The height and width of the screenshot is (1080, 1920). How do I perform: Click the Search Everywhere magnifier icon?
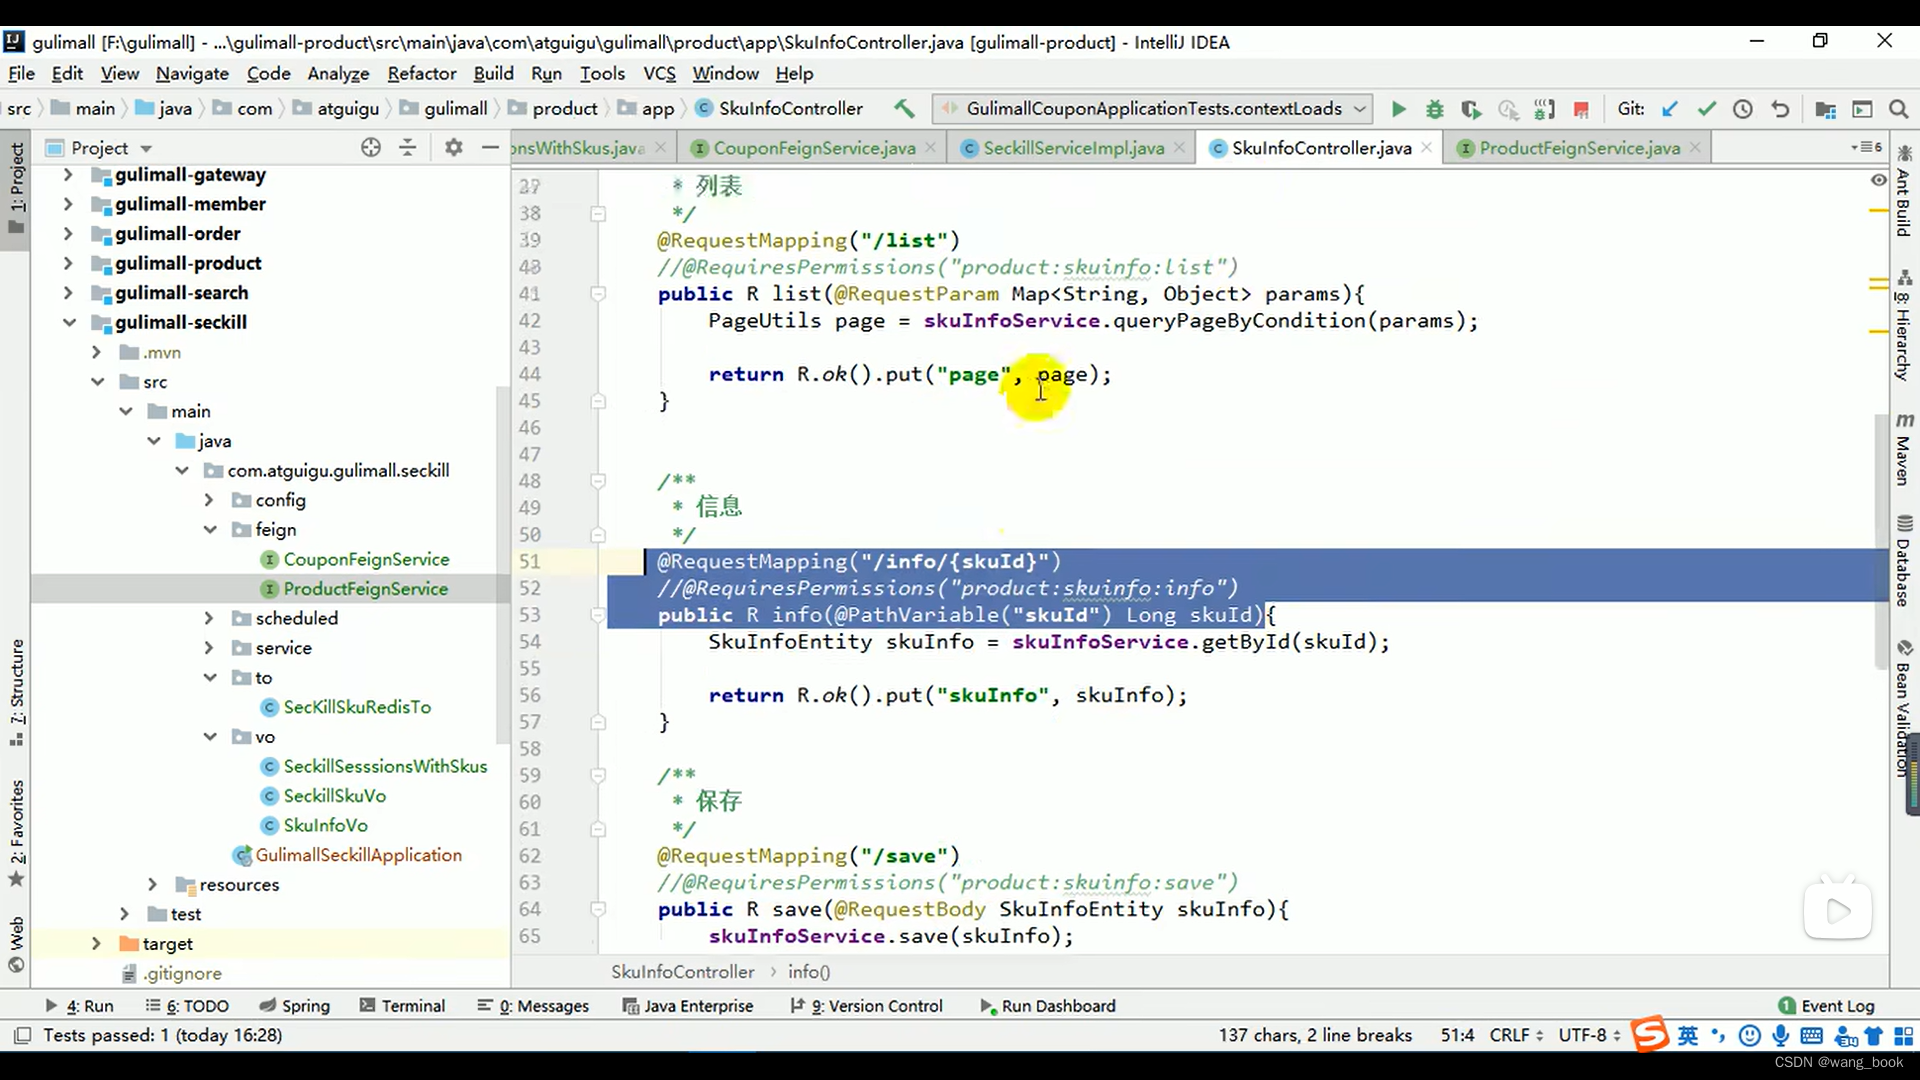point(1898,109)
